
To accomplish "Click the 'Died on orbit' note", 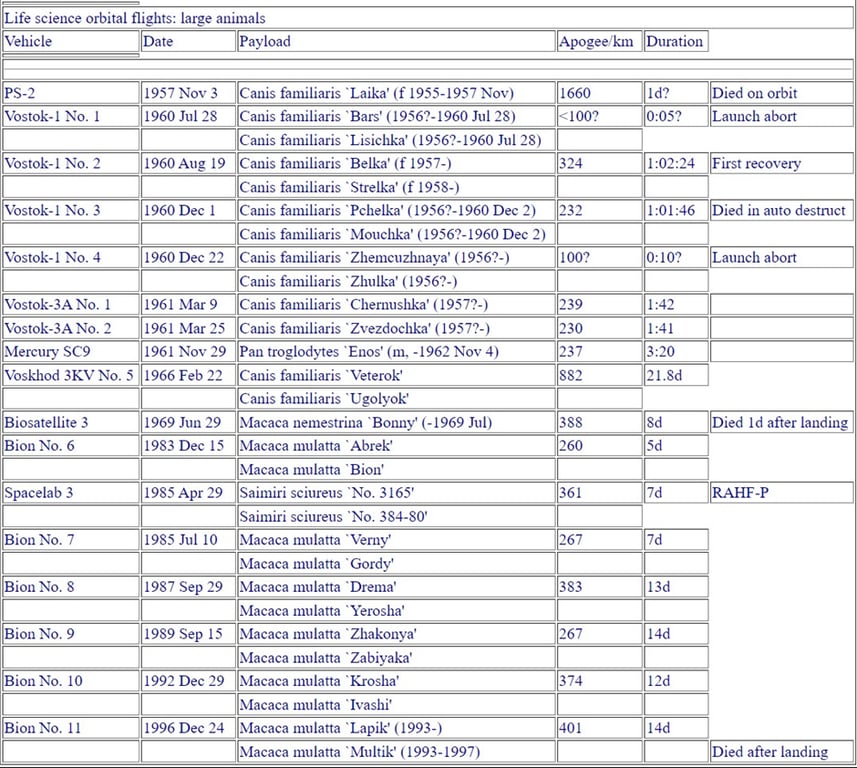I will pos(782,93).
